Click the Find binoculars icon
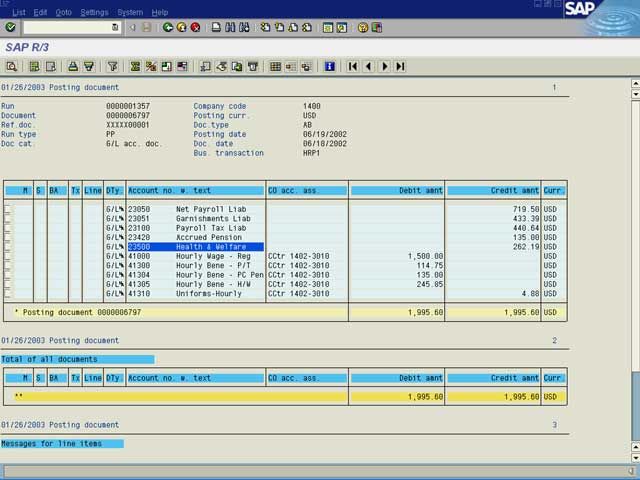640x480 pixels. [230, 27]
